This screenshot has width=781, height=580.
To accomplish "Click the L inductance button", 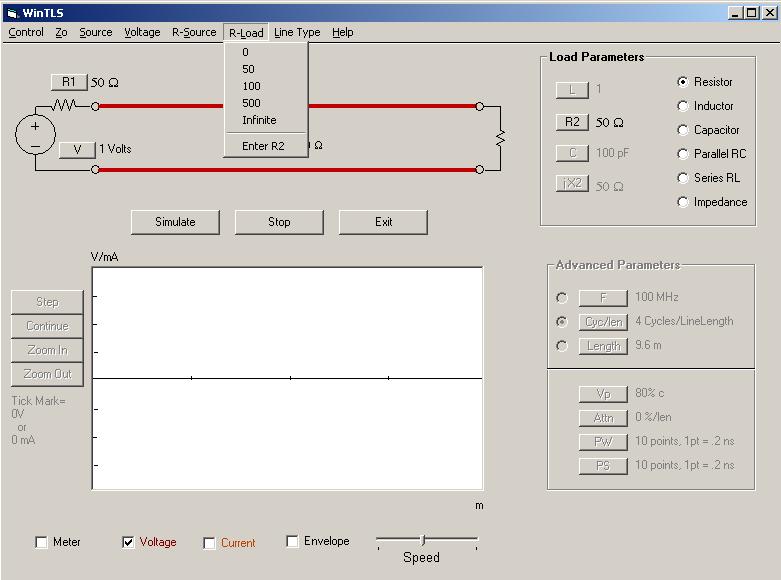I will (x=572, y=90).
